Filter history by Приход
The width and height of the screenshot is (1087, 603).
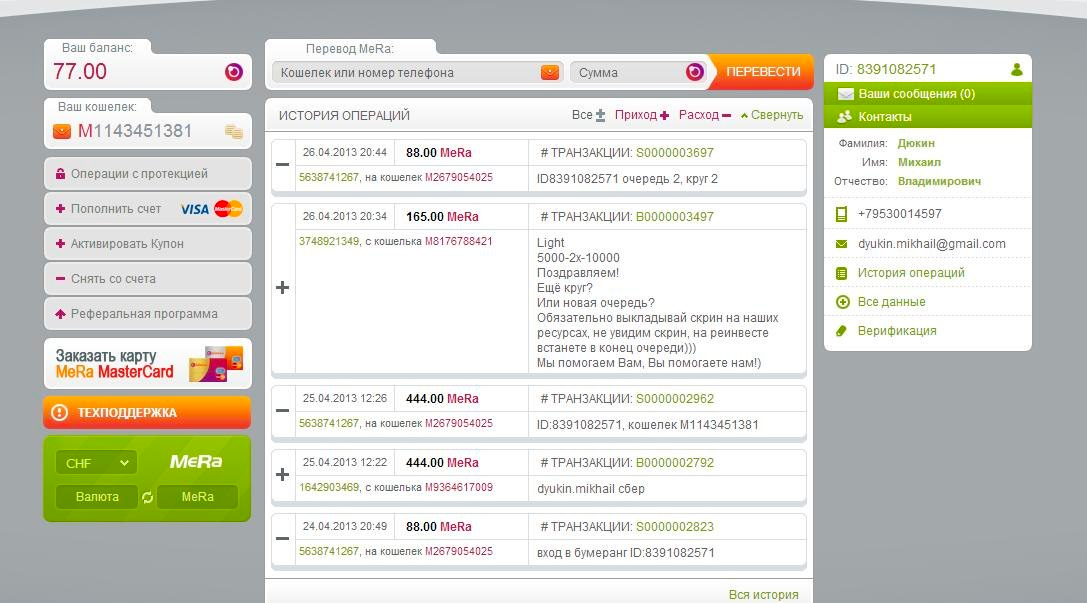(642, 115)
